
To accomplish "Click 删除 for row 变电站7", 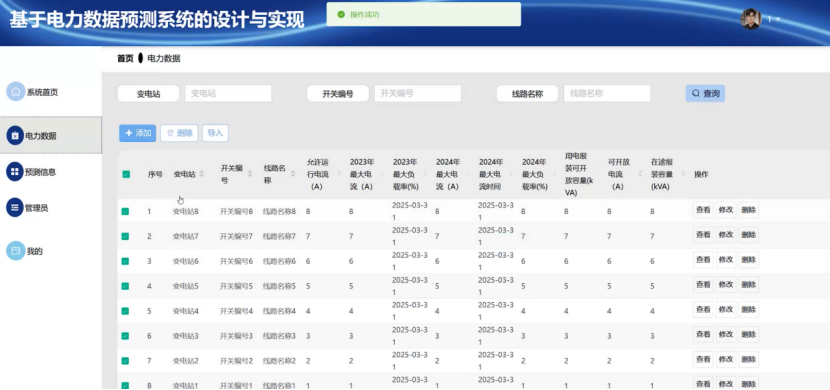I will point(748,234).
